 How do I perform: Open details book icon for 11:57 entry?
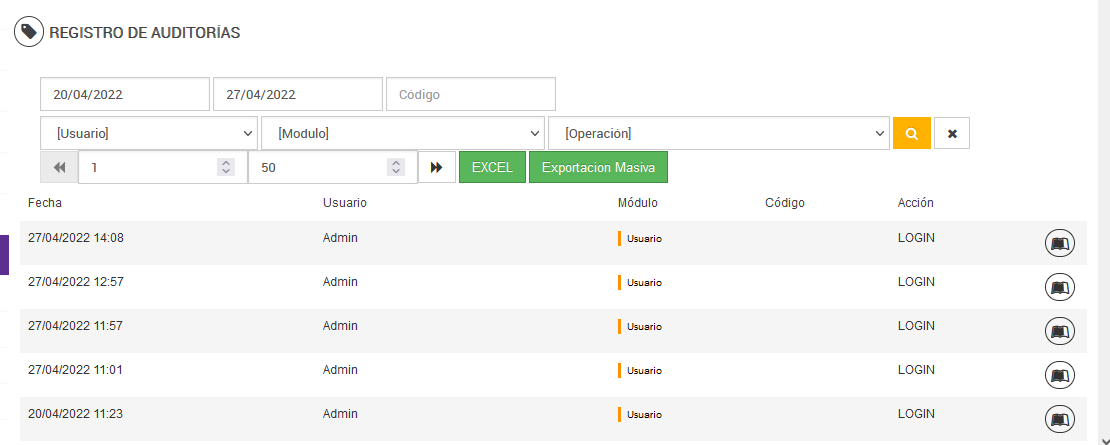tap(1059, 331)
